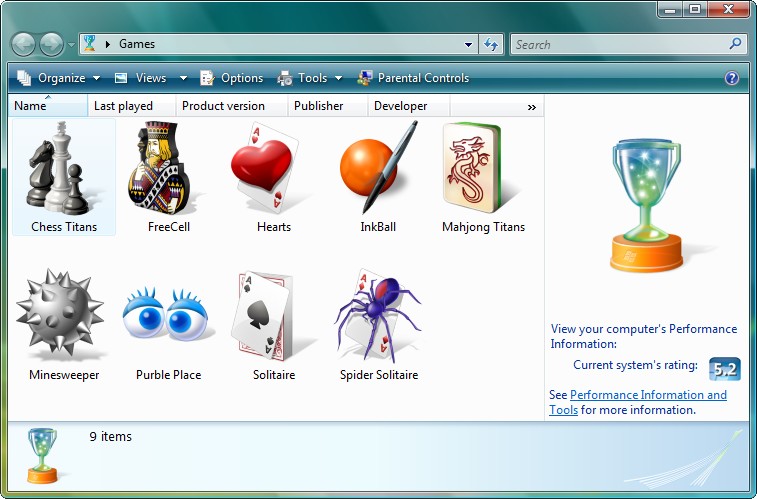Select the "Chess Titans" label
The height and width of the screenshot is (499, 757).
coord(64,227)
